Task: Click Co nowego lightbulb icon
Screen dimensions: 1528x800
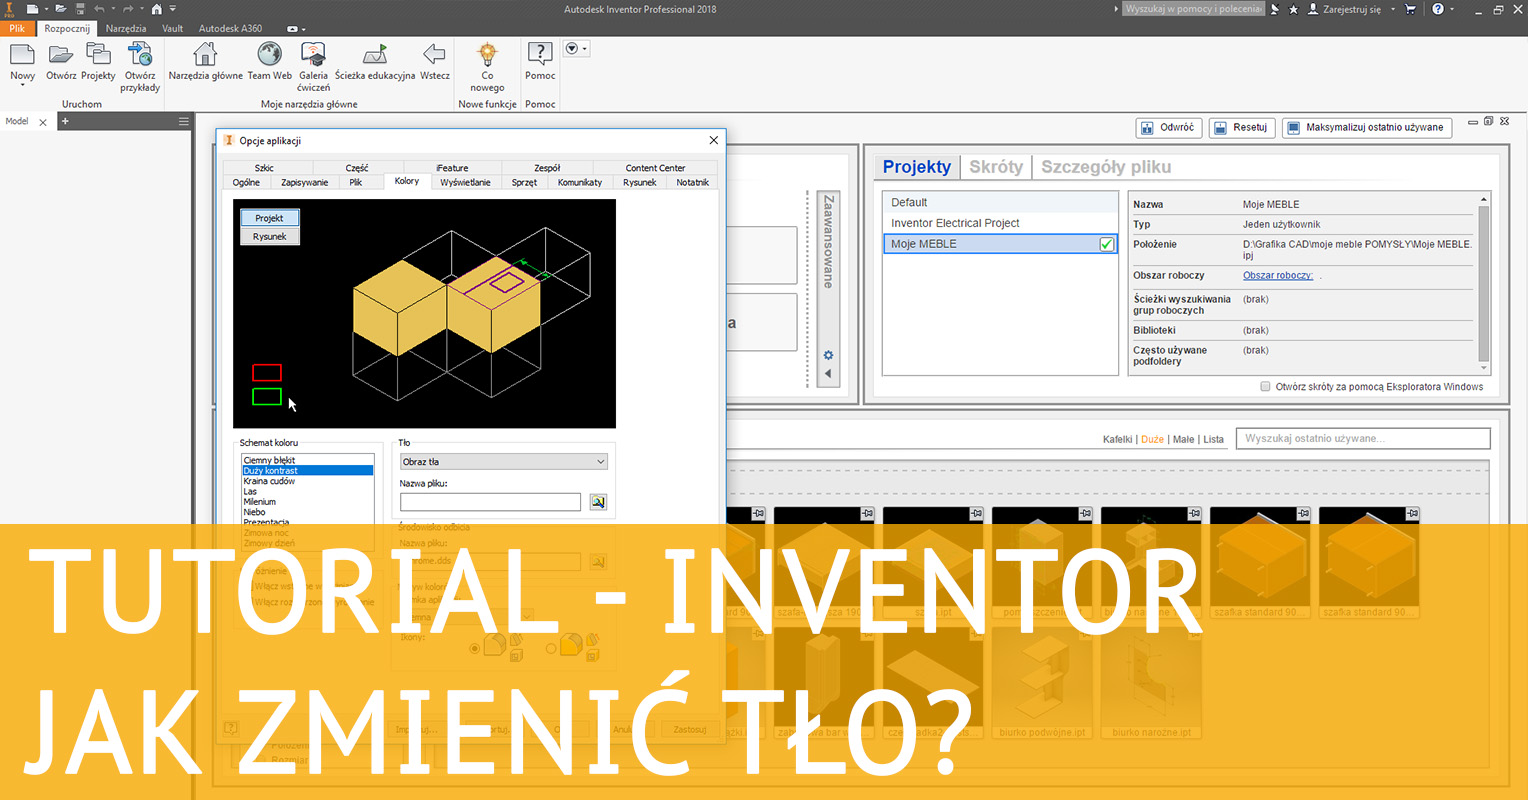Action: 487,54
